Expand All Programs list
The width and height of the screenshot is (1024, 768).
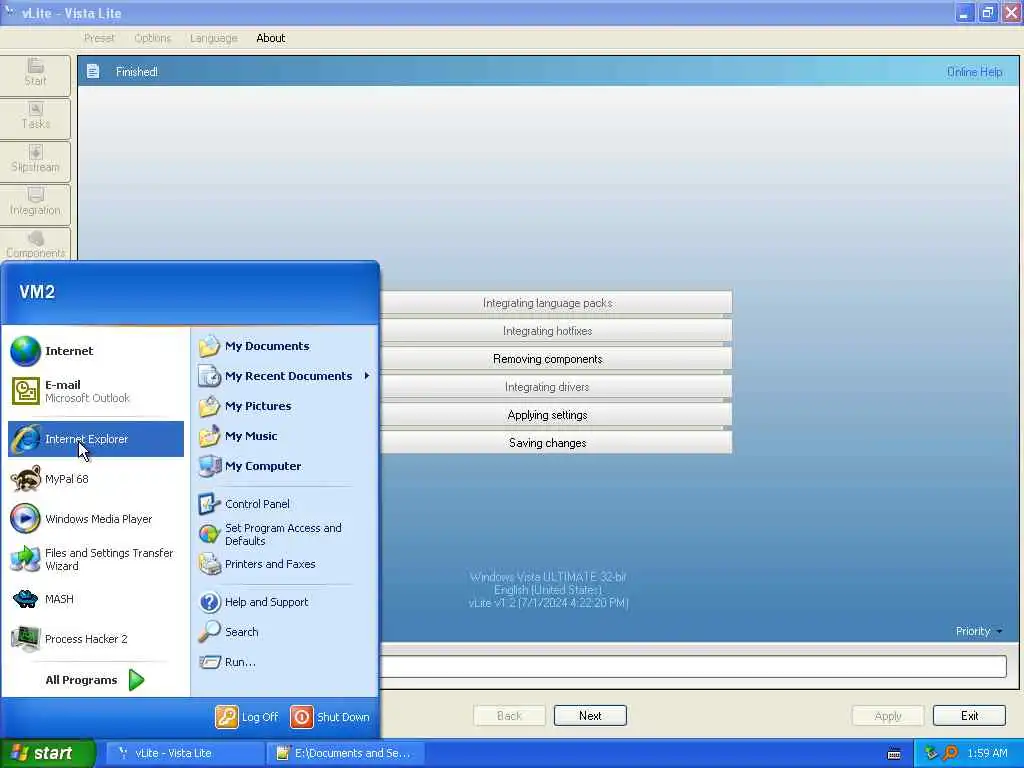pyautogui.click(x=95, y=680)
